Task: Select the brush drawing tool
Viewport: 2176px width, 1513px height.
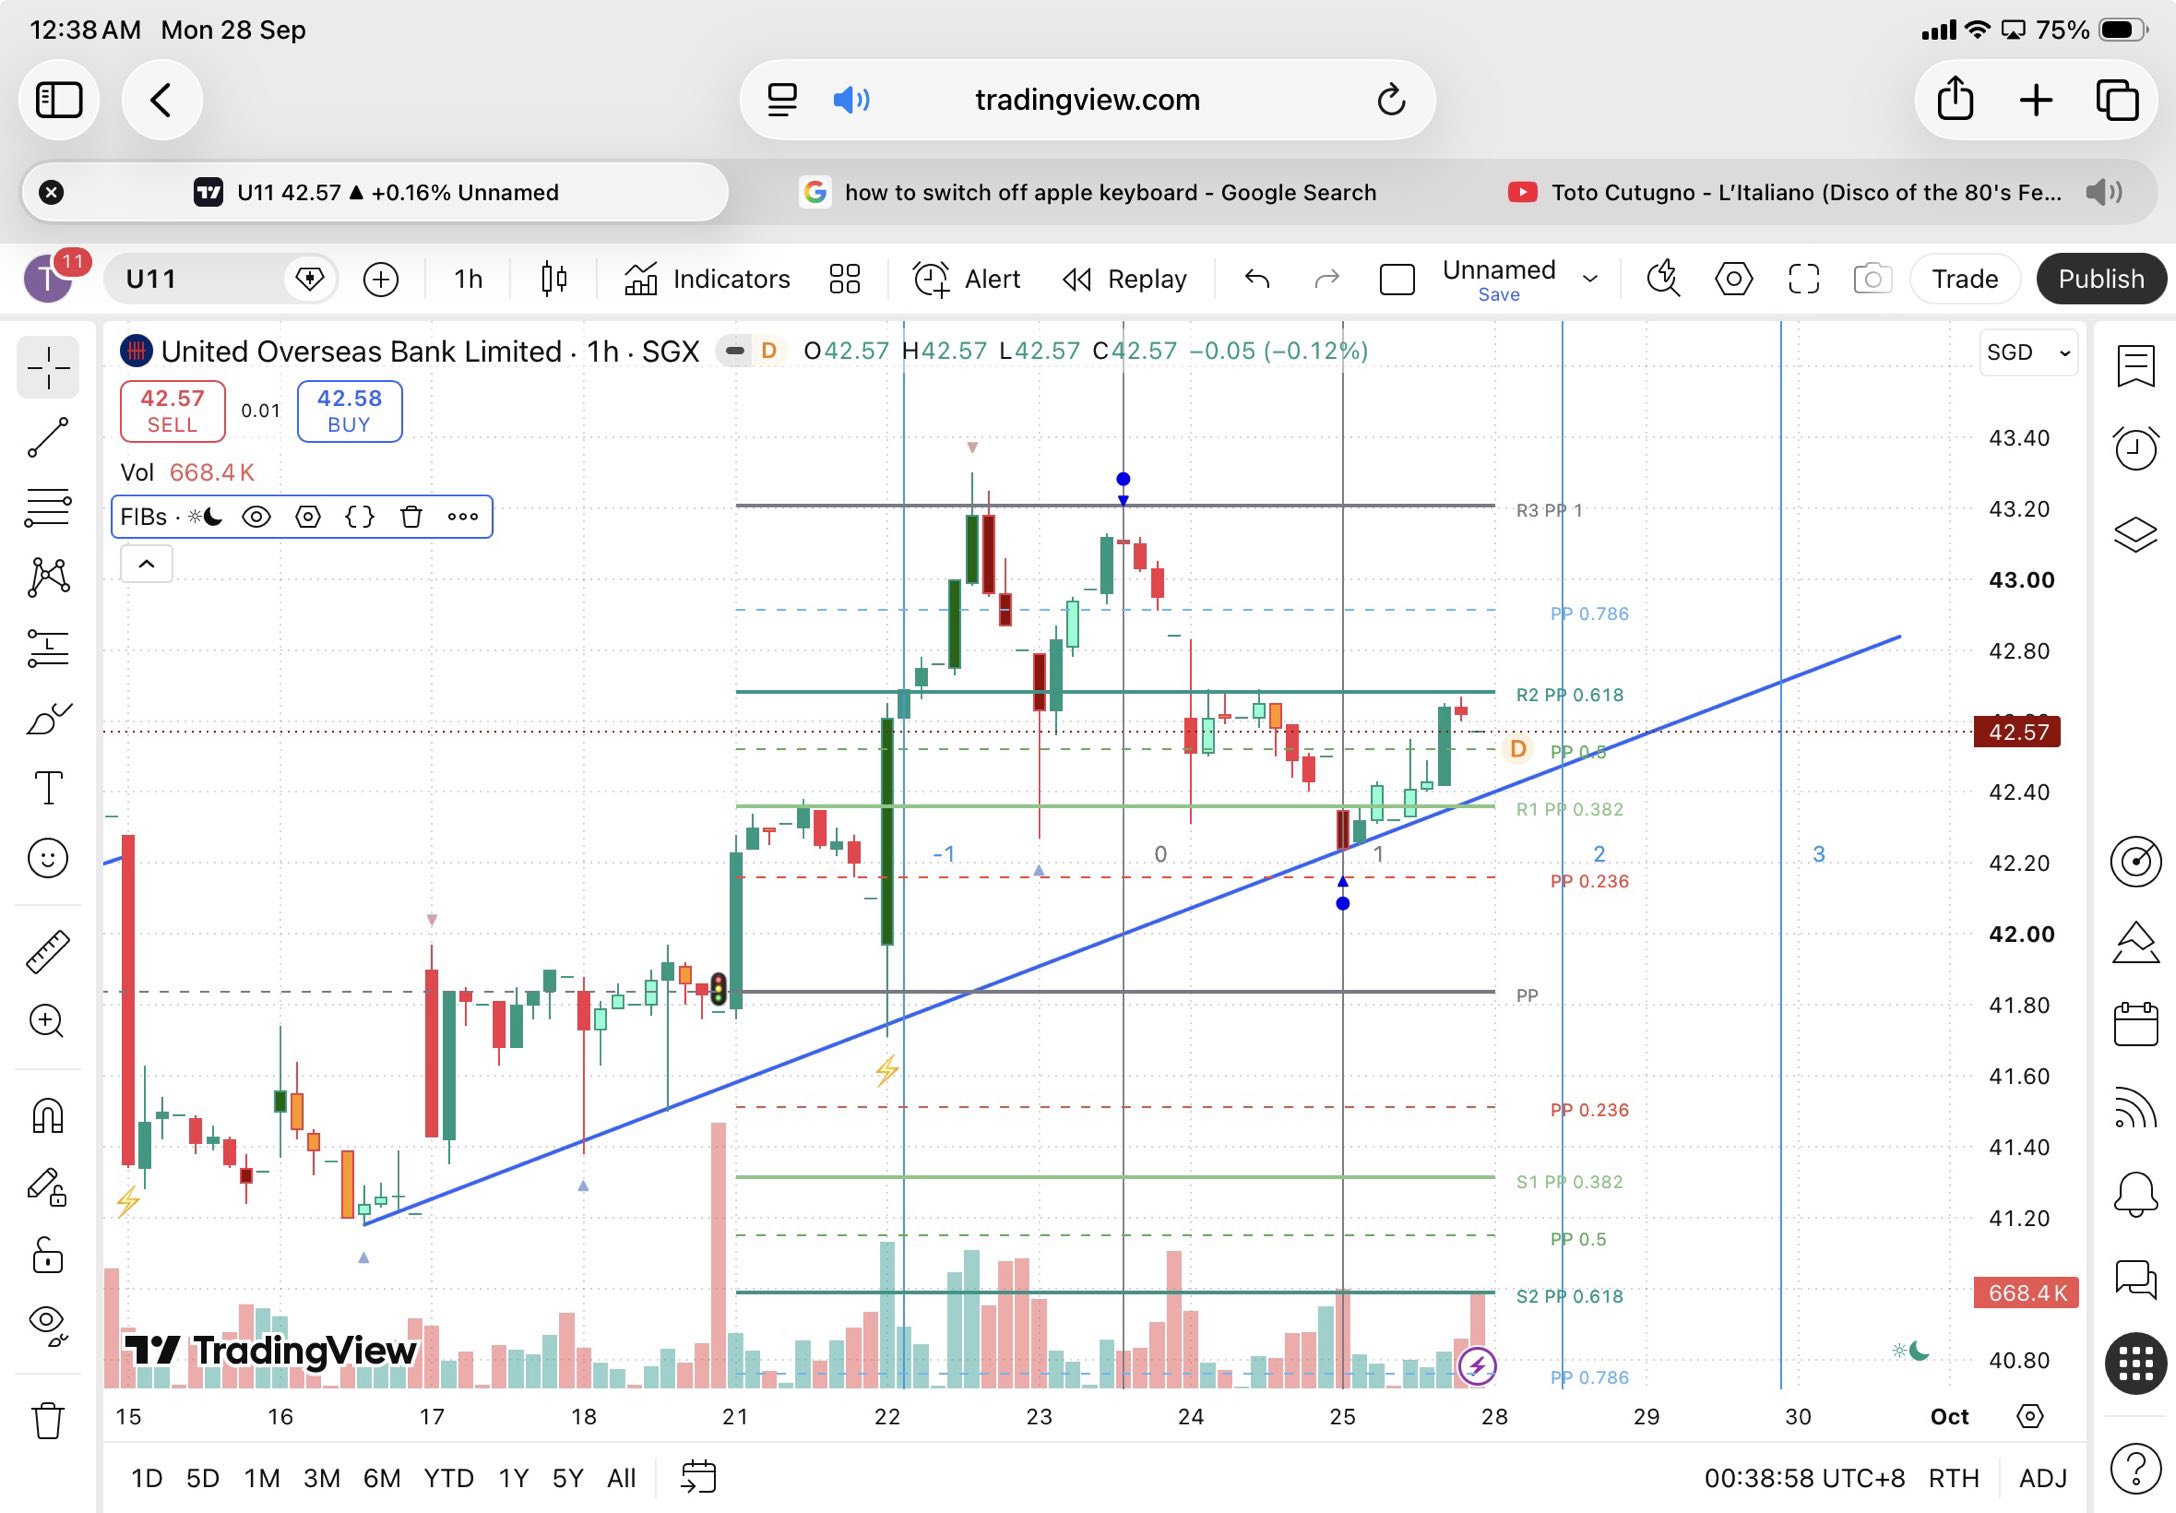Action: tap(48, 718)
